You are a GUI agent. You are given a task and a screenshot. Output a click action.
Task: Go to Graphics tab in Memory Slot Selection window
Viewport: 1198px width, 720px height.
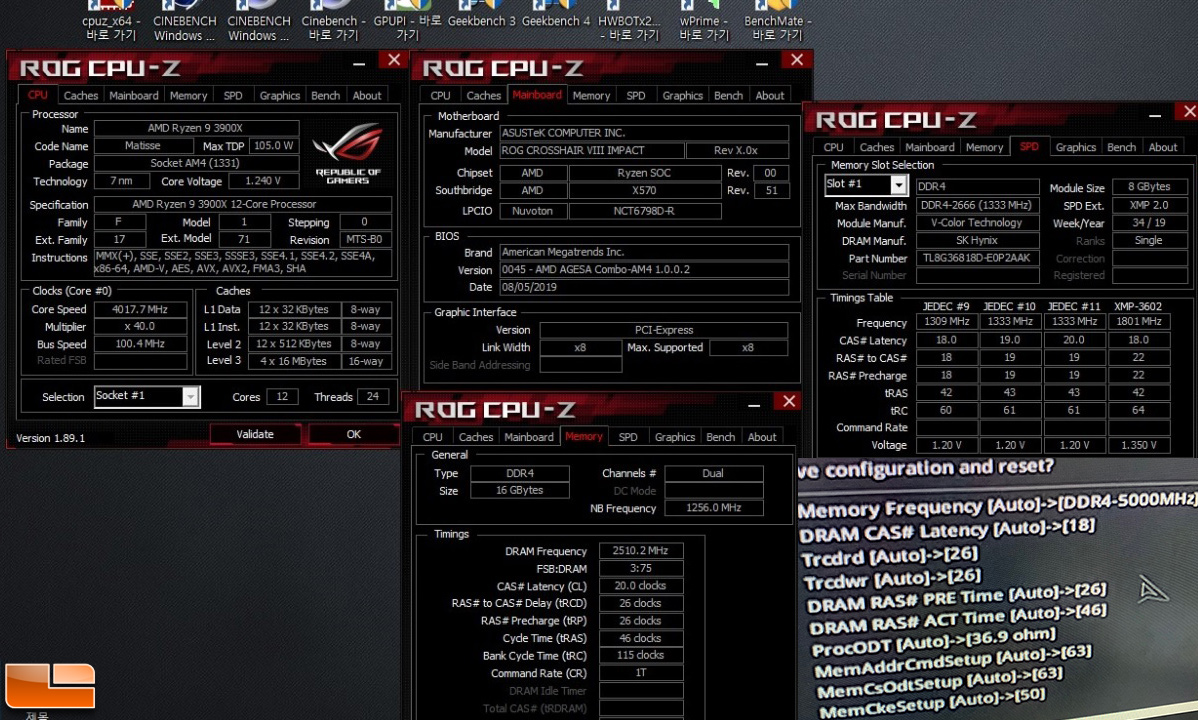[1076, 148]
